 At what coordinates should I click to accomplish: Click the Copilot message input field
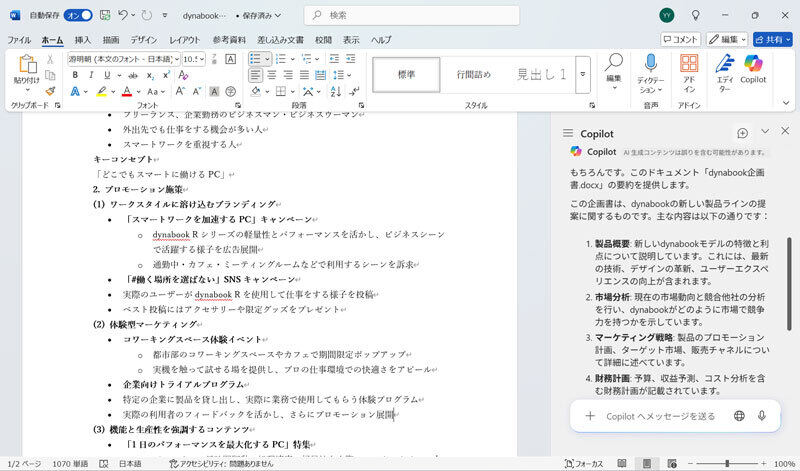pos(660,416)
